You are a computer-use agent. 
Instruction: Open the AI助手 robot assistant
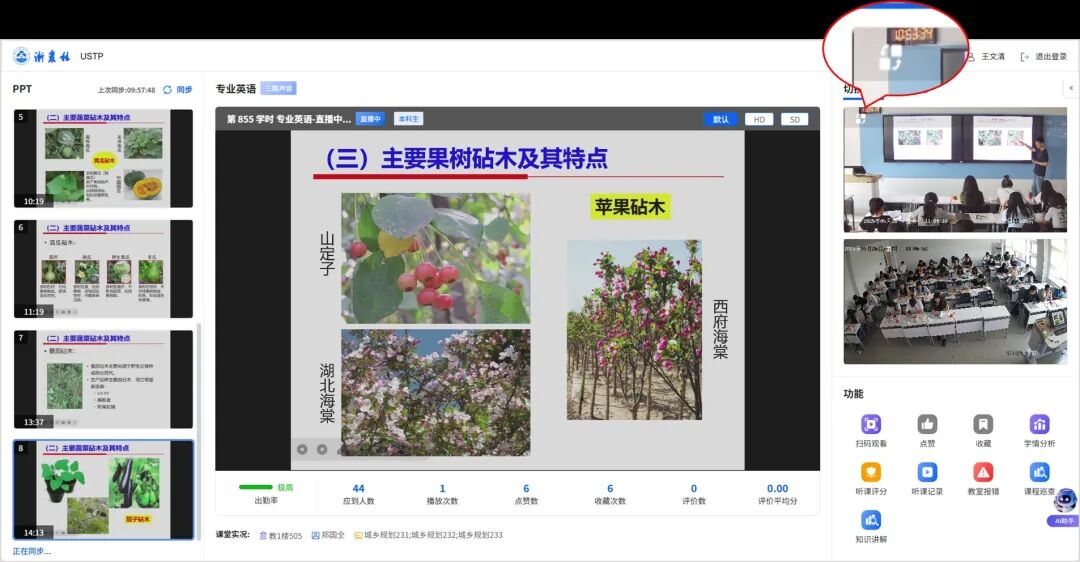(1064, 503)
